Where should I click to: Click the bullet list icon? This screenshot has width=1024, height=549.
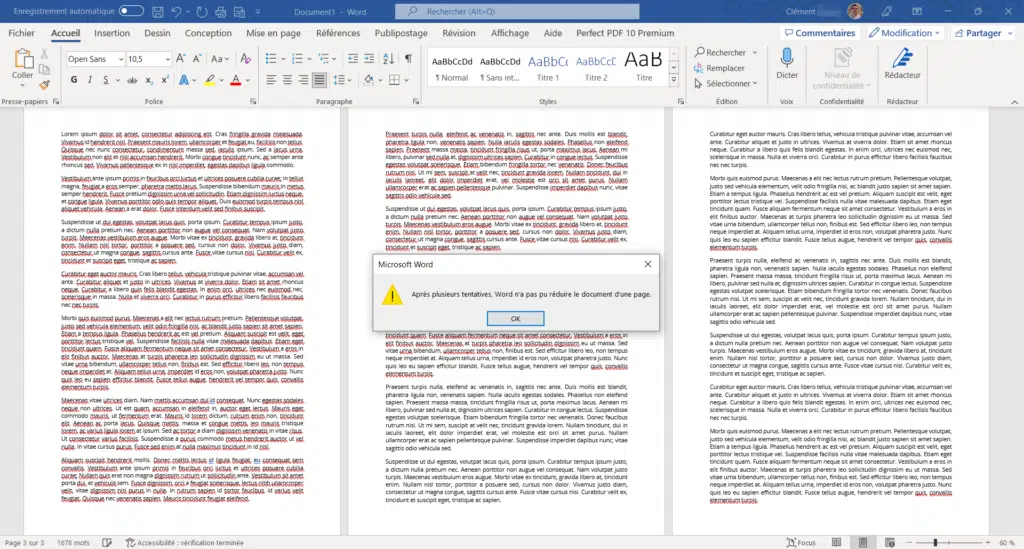270,59
